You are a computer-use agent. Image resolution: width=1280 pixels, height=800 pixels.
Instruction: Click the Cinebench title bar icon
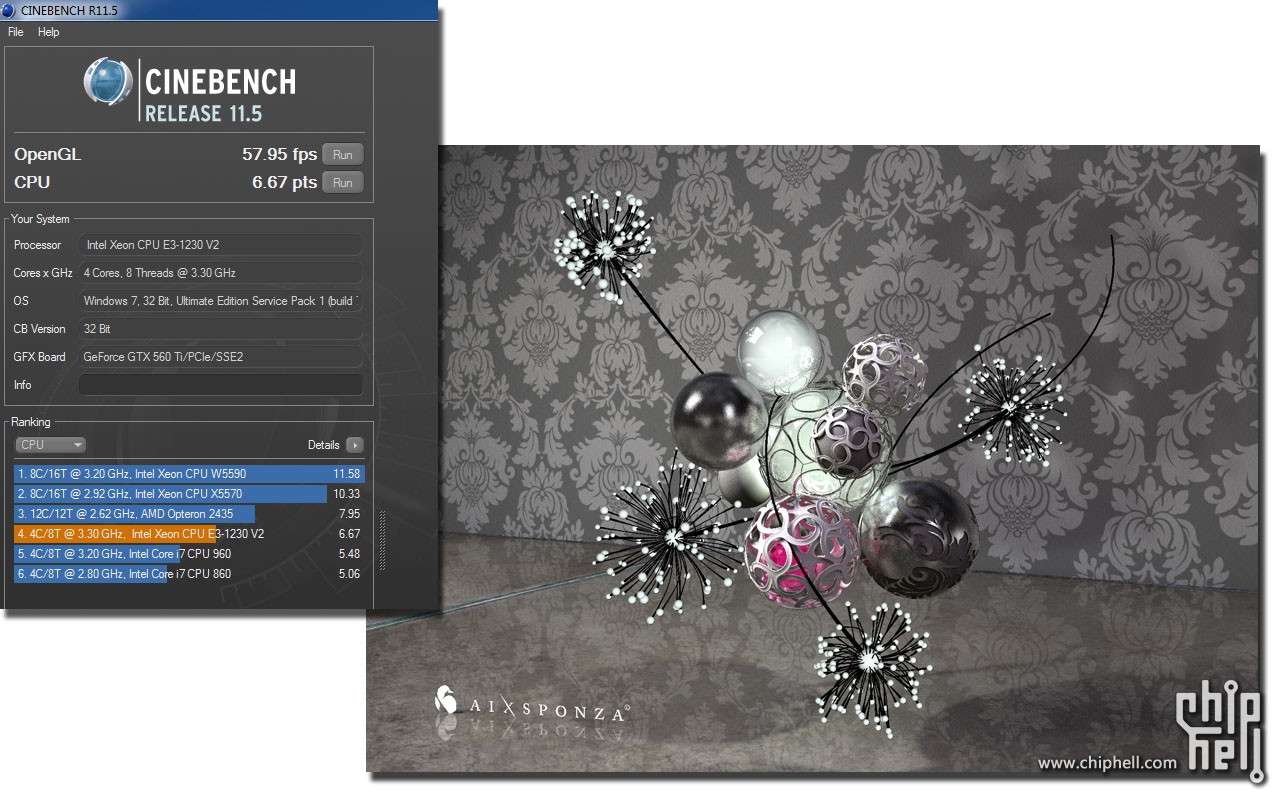click(9, 10)
